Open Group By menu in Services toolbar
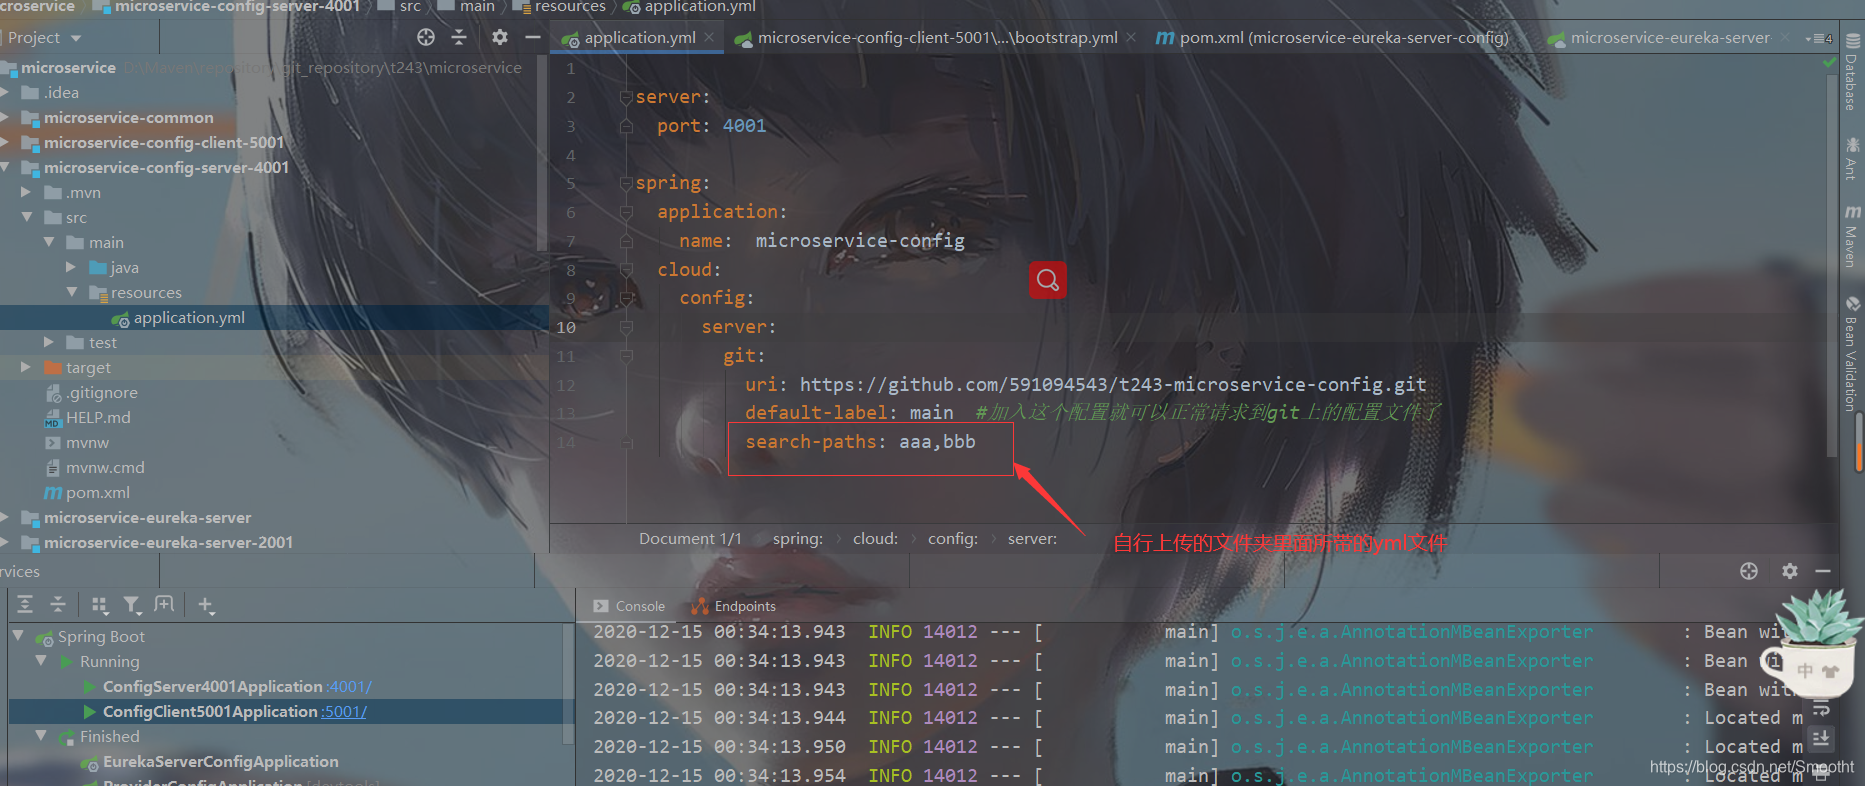 point(99,604)
